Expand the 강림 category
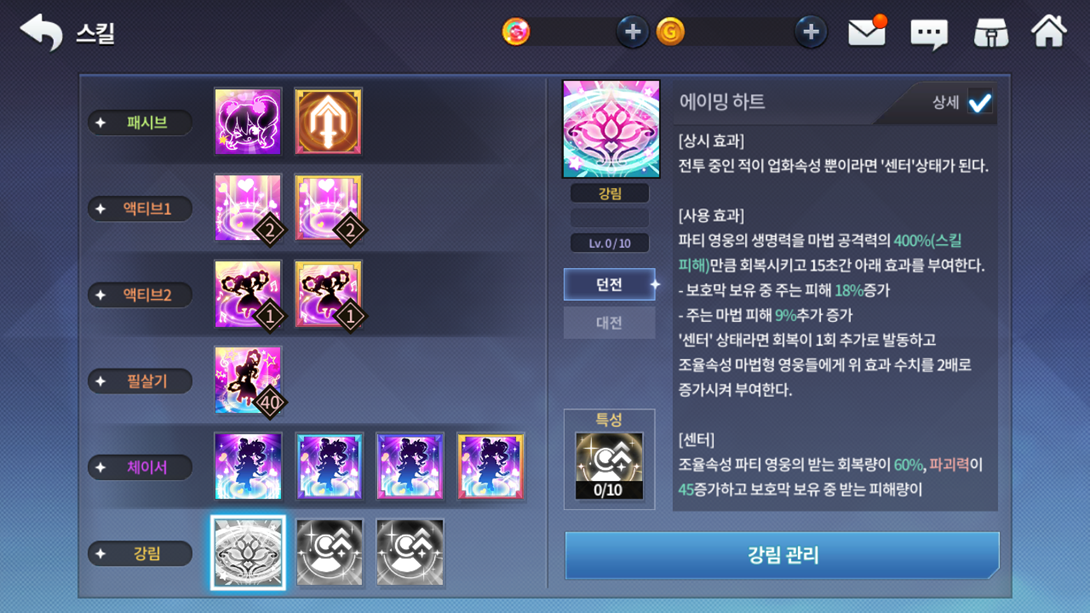 tap(140, 553)
